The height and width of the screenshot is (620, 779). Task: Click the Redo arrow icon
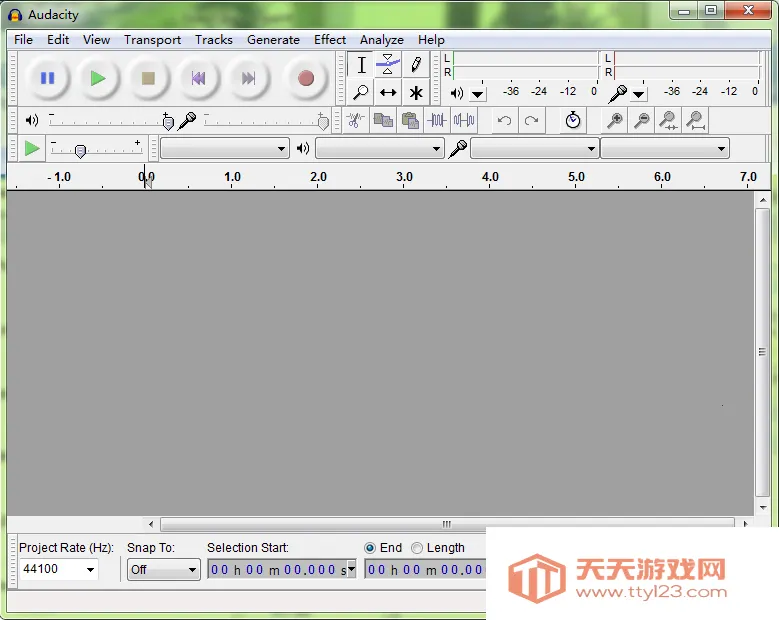tap(532, 120)
